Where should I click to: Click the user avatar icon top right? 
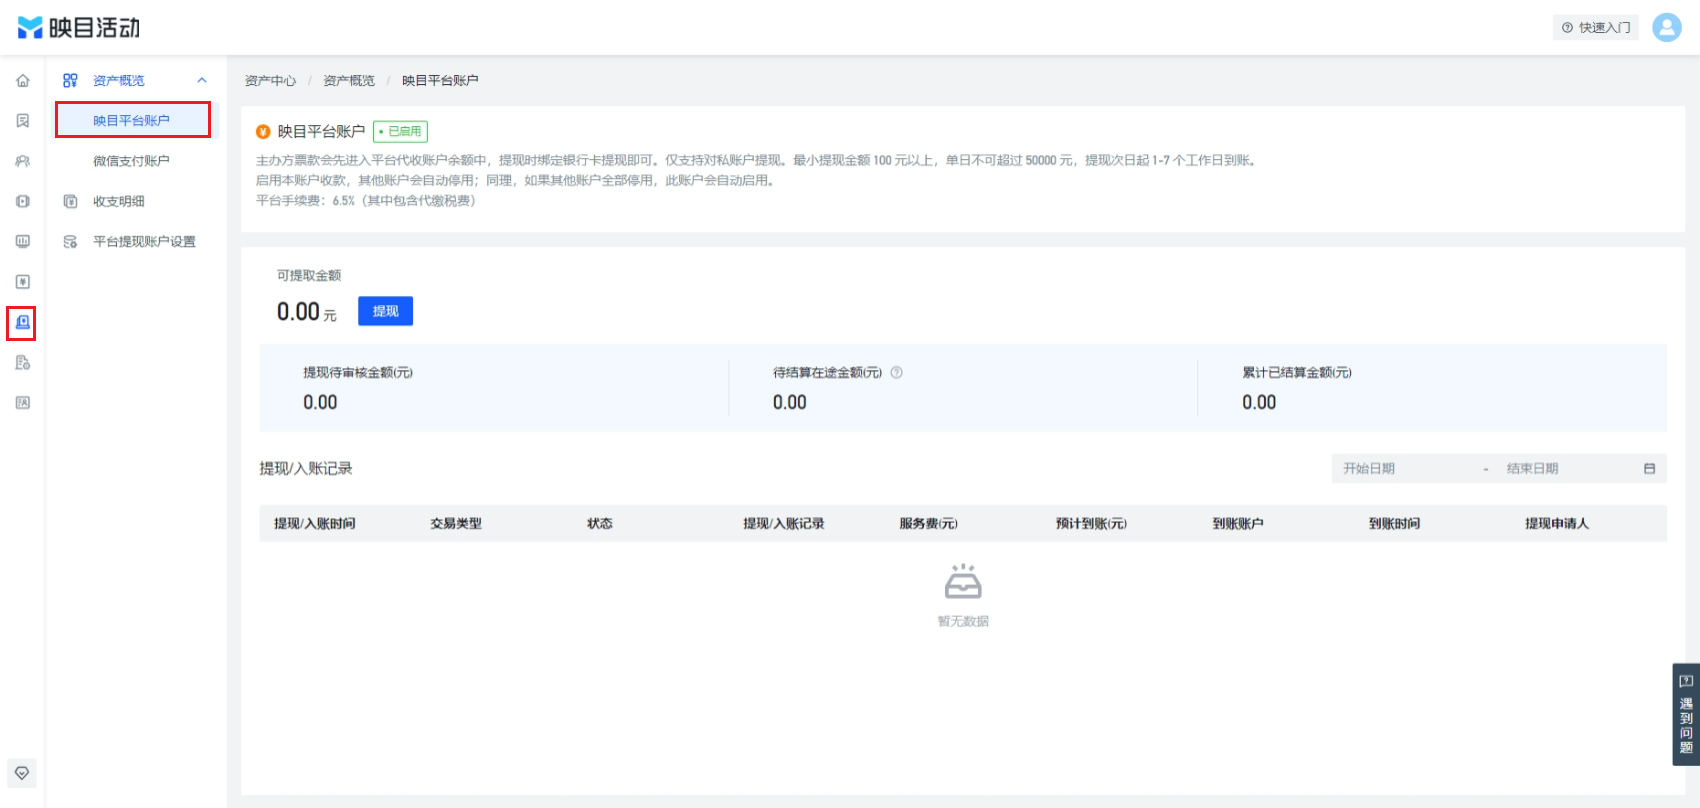(x=1667, y=27)
